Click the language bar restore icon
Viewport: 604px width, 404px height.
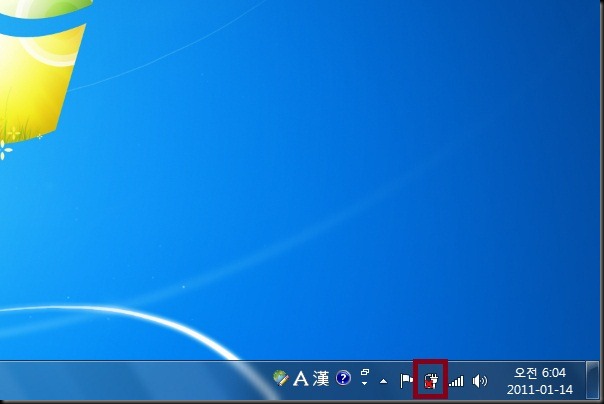pyautogui.click(x=365, y=372)
